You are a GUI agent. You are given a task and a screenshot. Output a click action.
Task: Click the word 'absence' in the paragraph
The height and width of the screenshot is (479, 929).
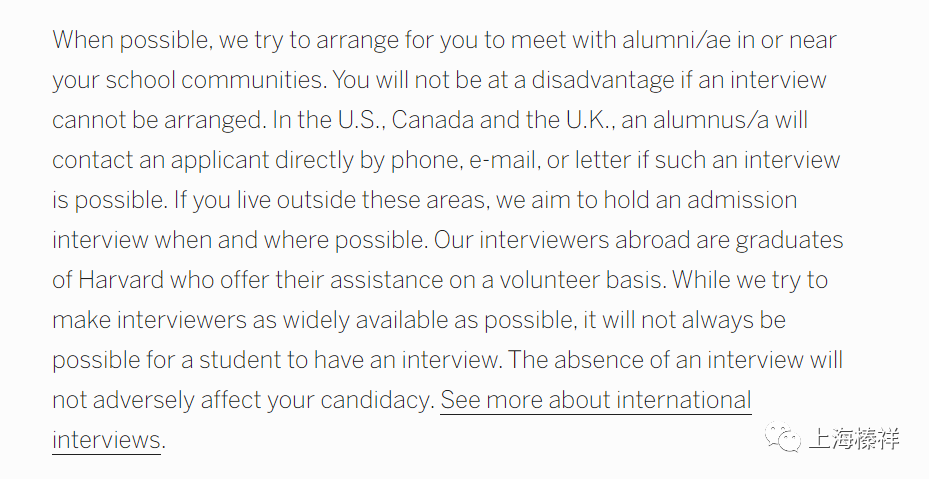(594, 360)
